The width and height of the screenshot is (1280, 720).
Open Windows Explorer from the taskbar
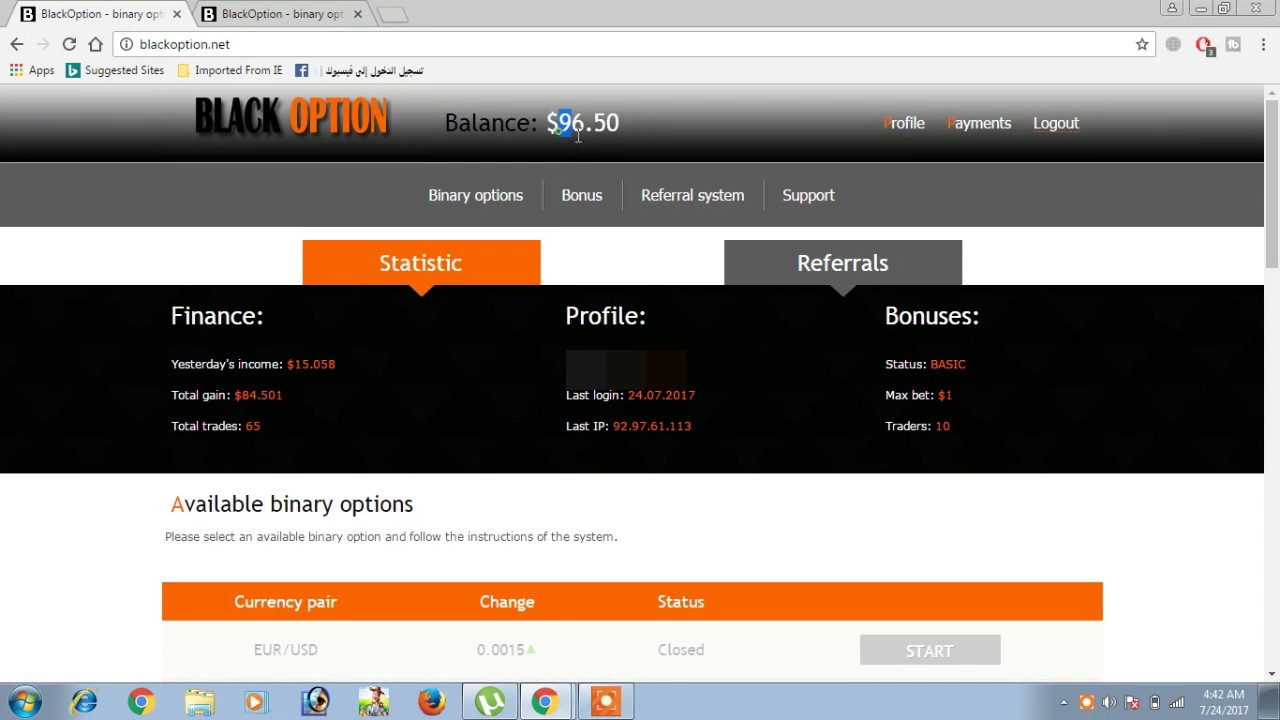coord(199,702)
